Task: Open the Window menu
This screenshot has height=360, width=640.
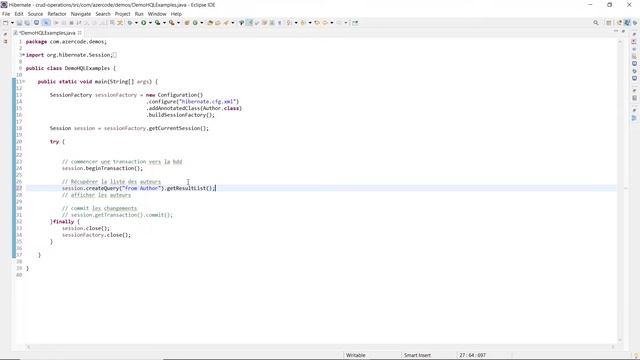Action: (x=157, y=14)
